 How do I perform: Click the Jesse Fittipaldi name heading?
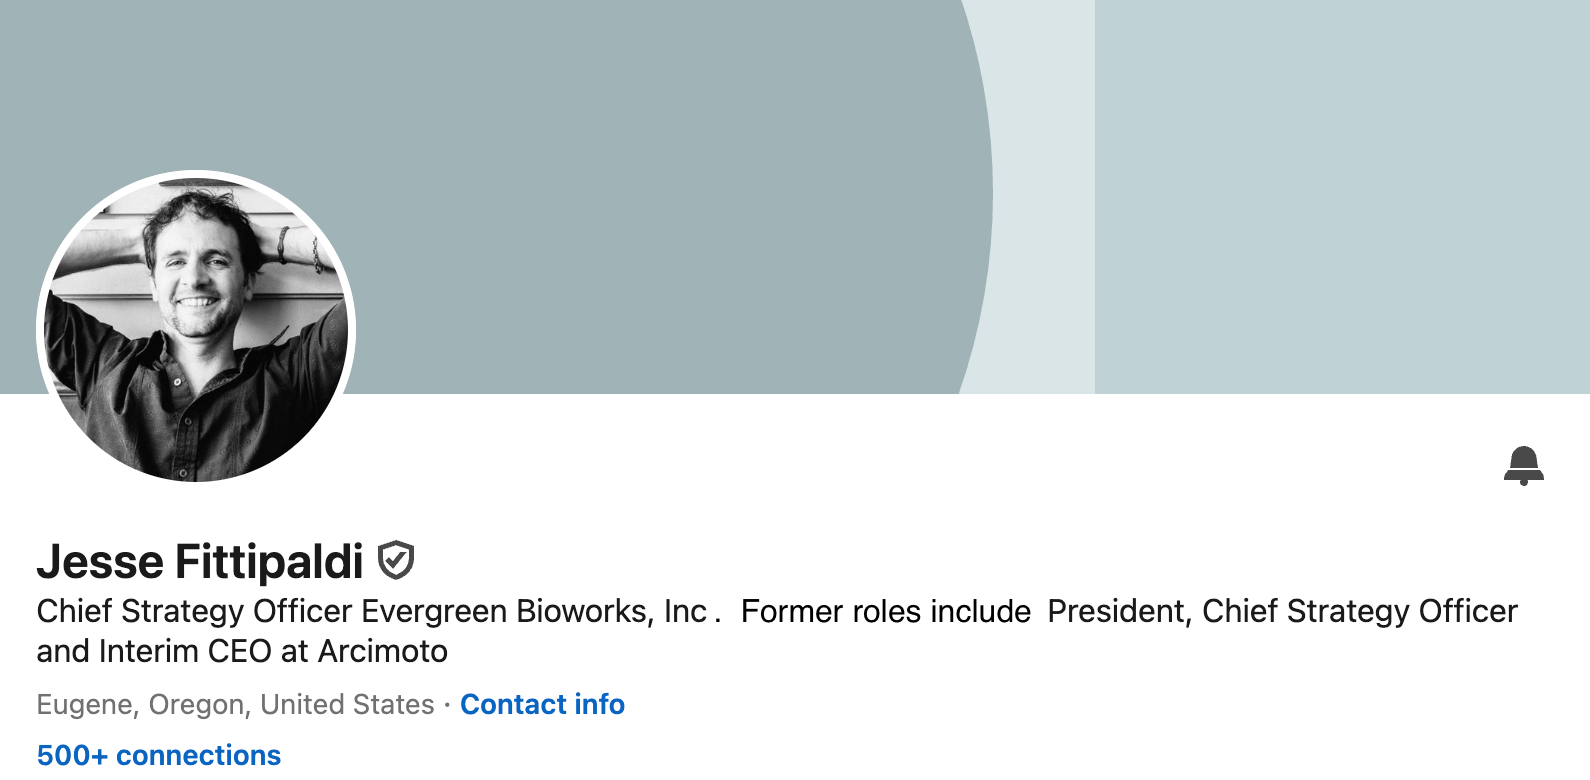200,561
